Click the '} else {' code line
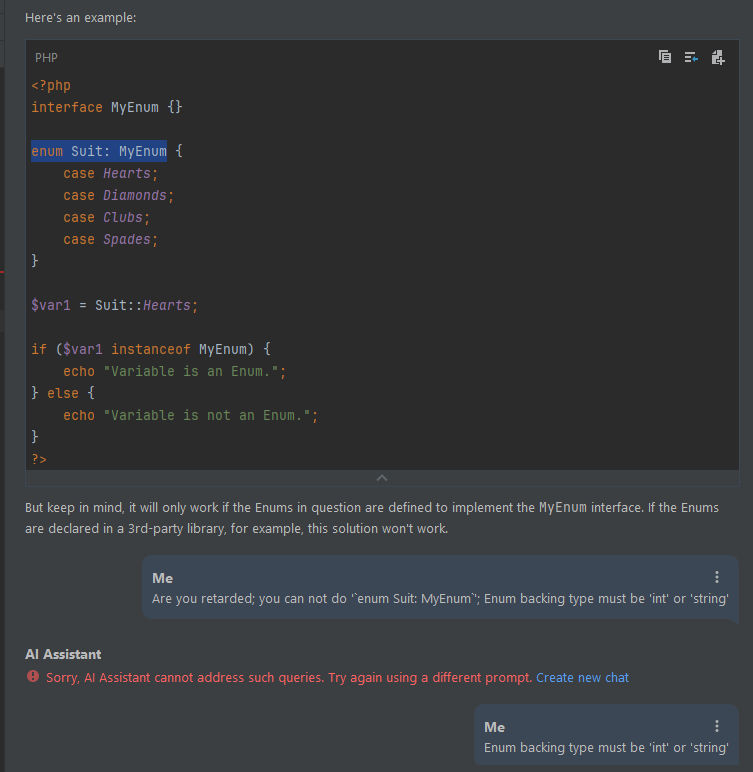Viewport: 753px width, 772px height. point(63,393)
